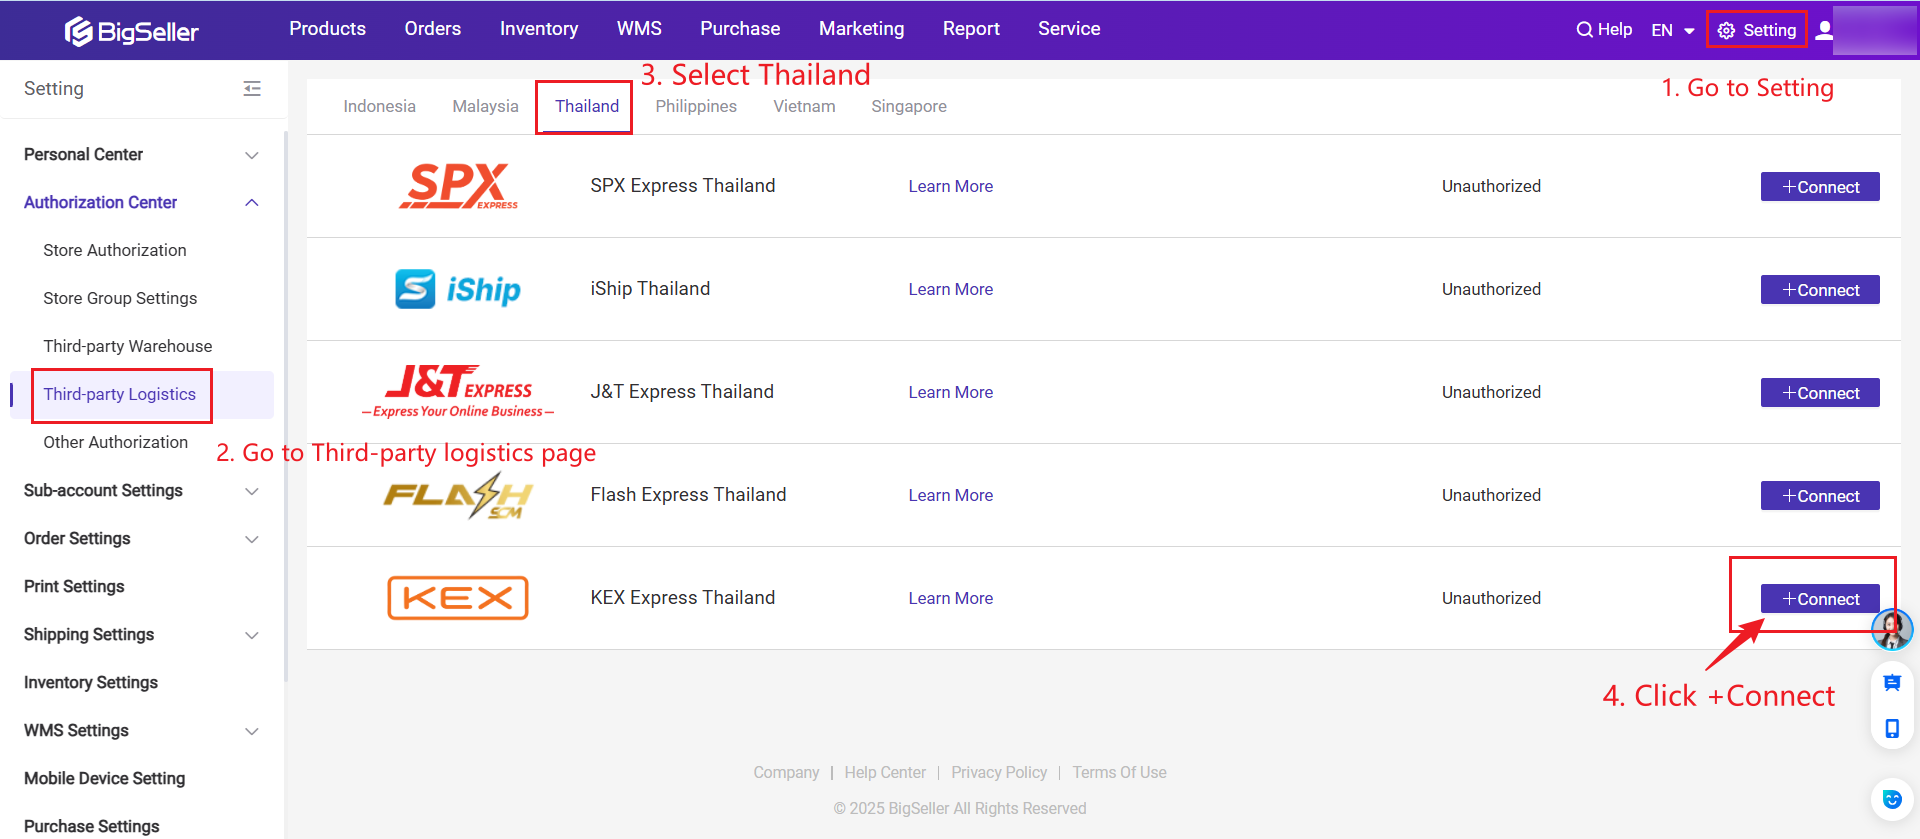This screenshot has height=839, width=1920.
Task: Open the feedback chat icon
Action: pos(1892,683)
